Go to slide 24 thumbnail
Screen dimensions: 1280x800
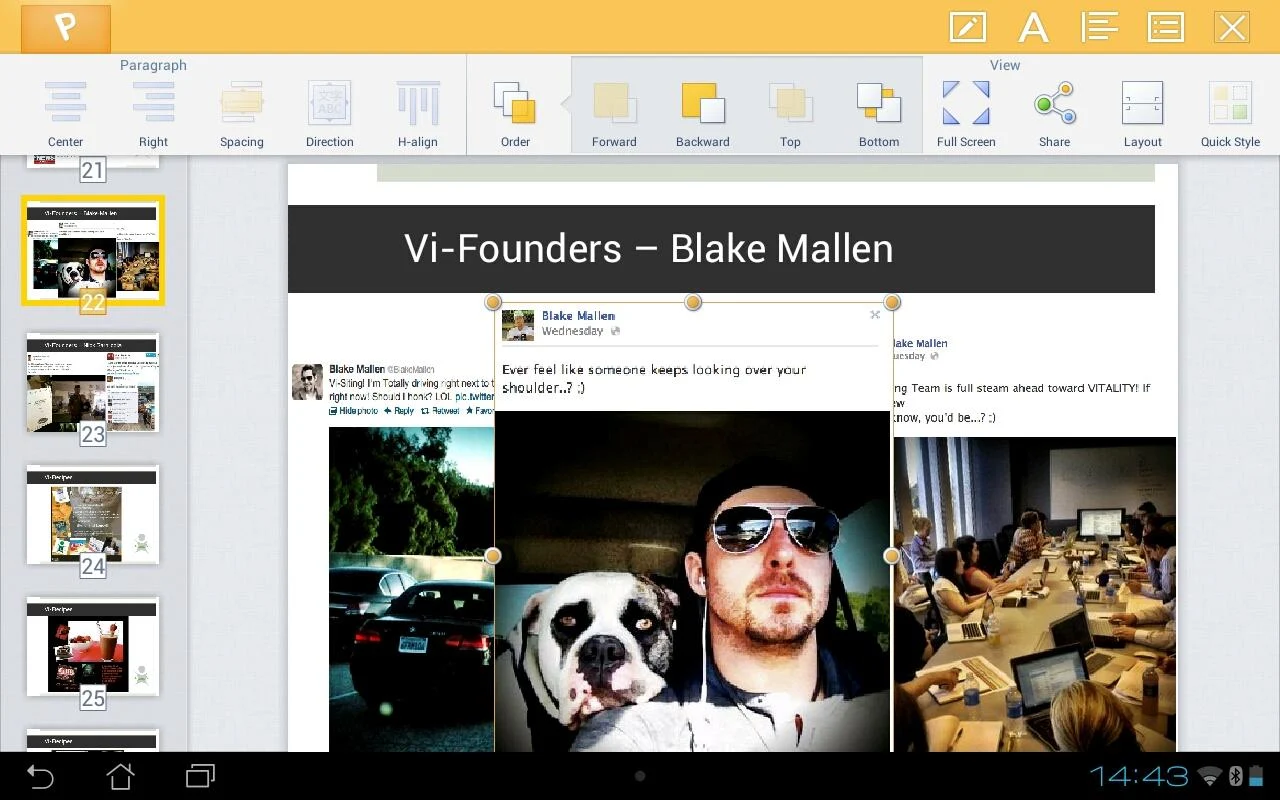93,515
